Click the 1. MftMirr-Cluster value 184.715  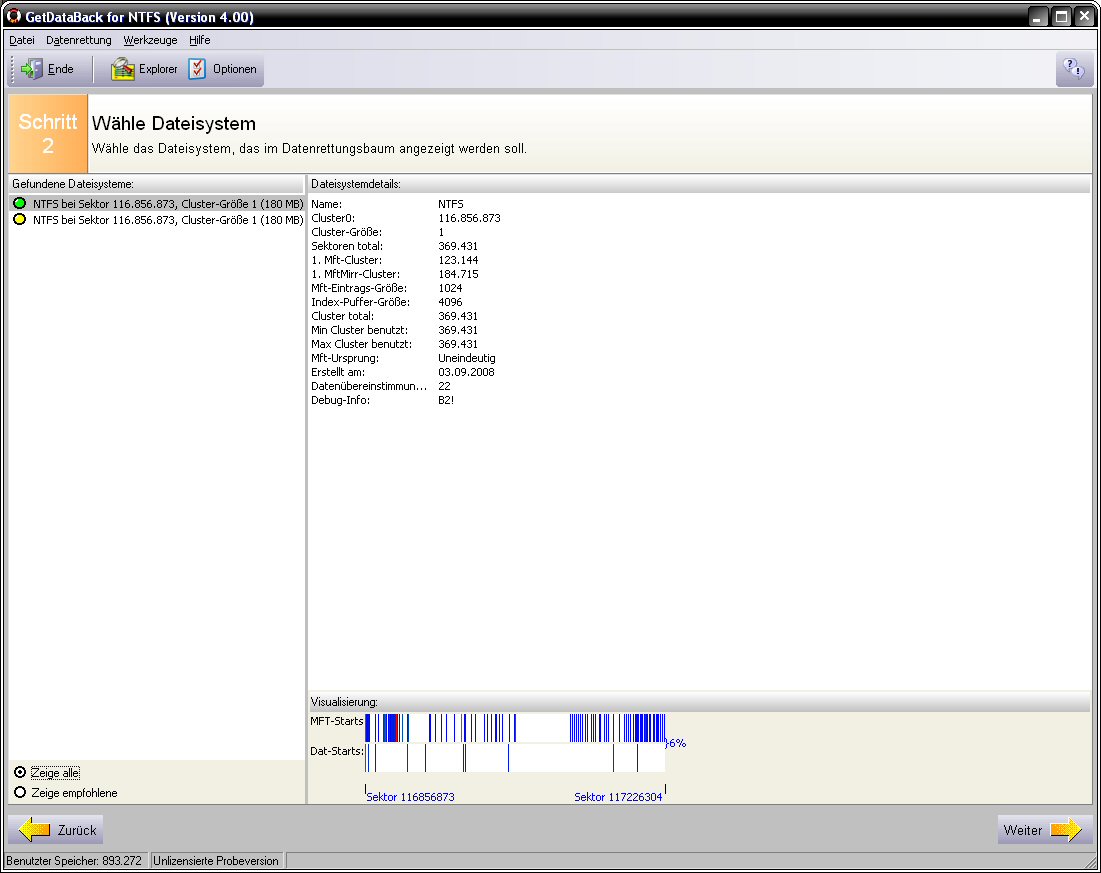(x=458, y=274)
